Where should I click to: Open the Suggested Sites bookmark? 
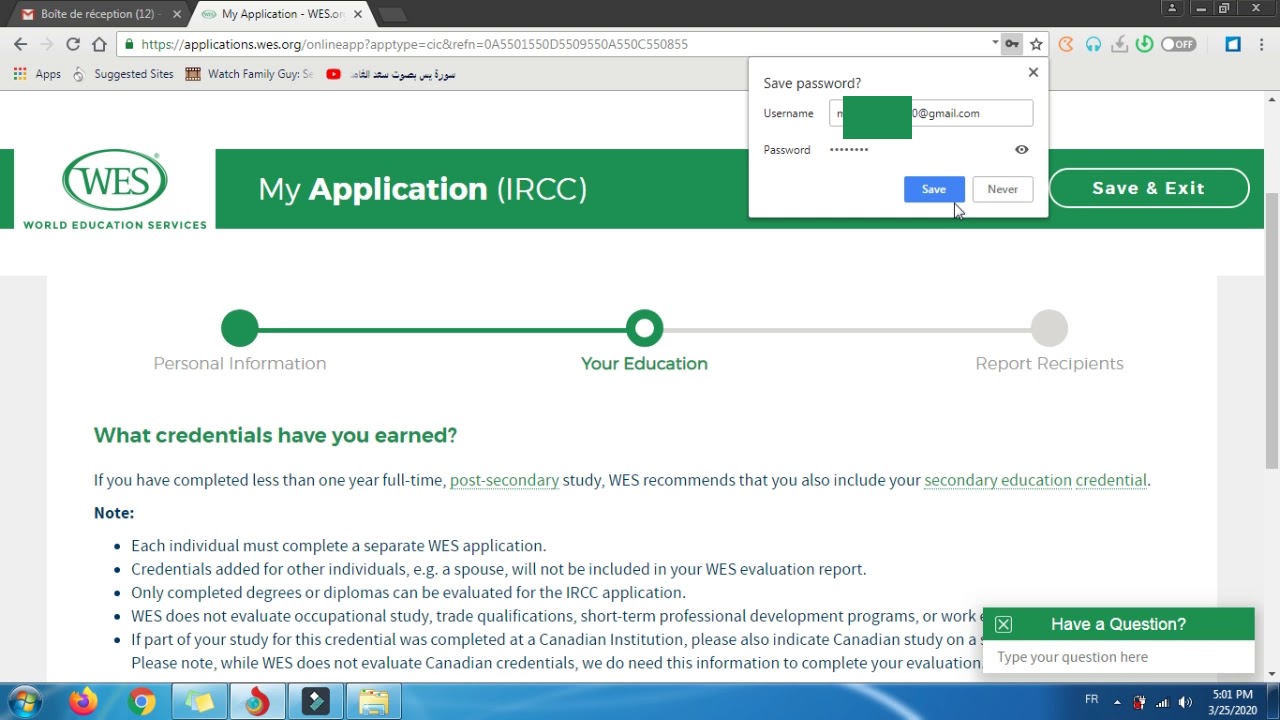[123, 74]
